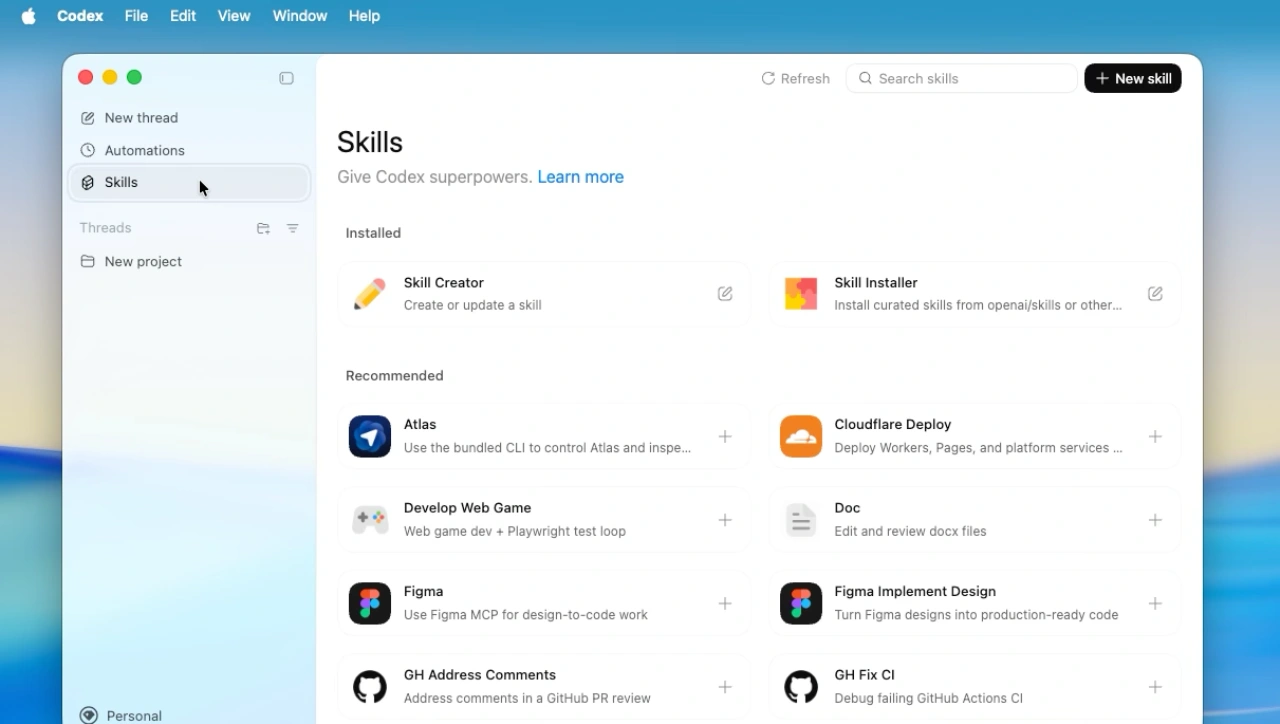The image size is (1280, 724).
Task: Click the Skill Installer edit icon
Action: pyautogui.click(x=1155, y=293)
